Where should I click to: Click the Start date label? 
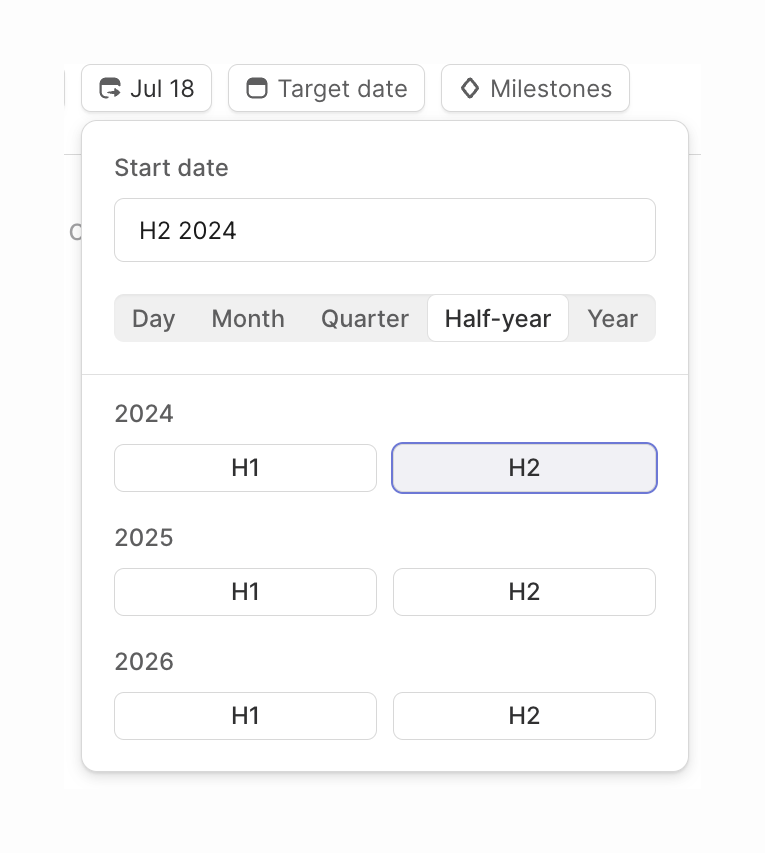(x=171, y=167)
